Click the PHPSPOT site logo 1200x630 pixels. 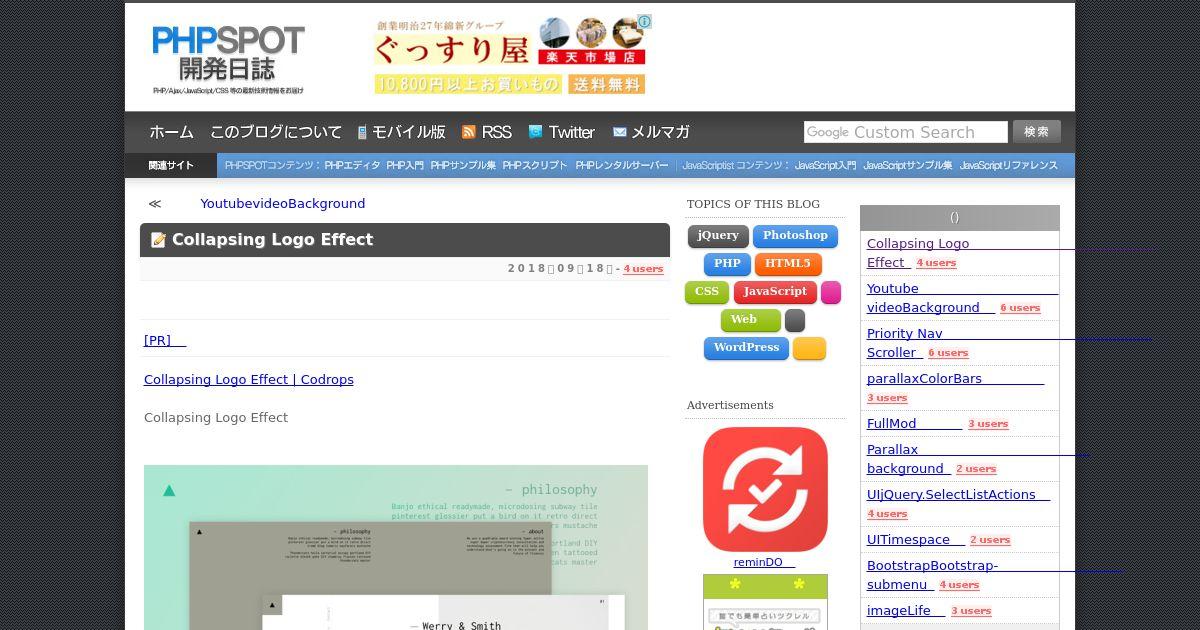click(228, 60)
